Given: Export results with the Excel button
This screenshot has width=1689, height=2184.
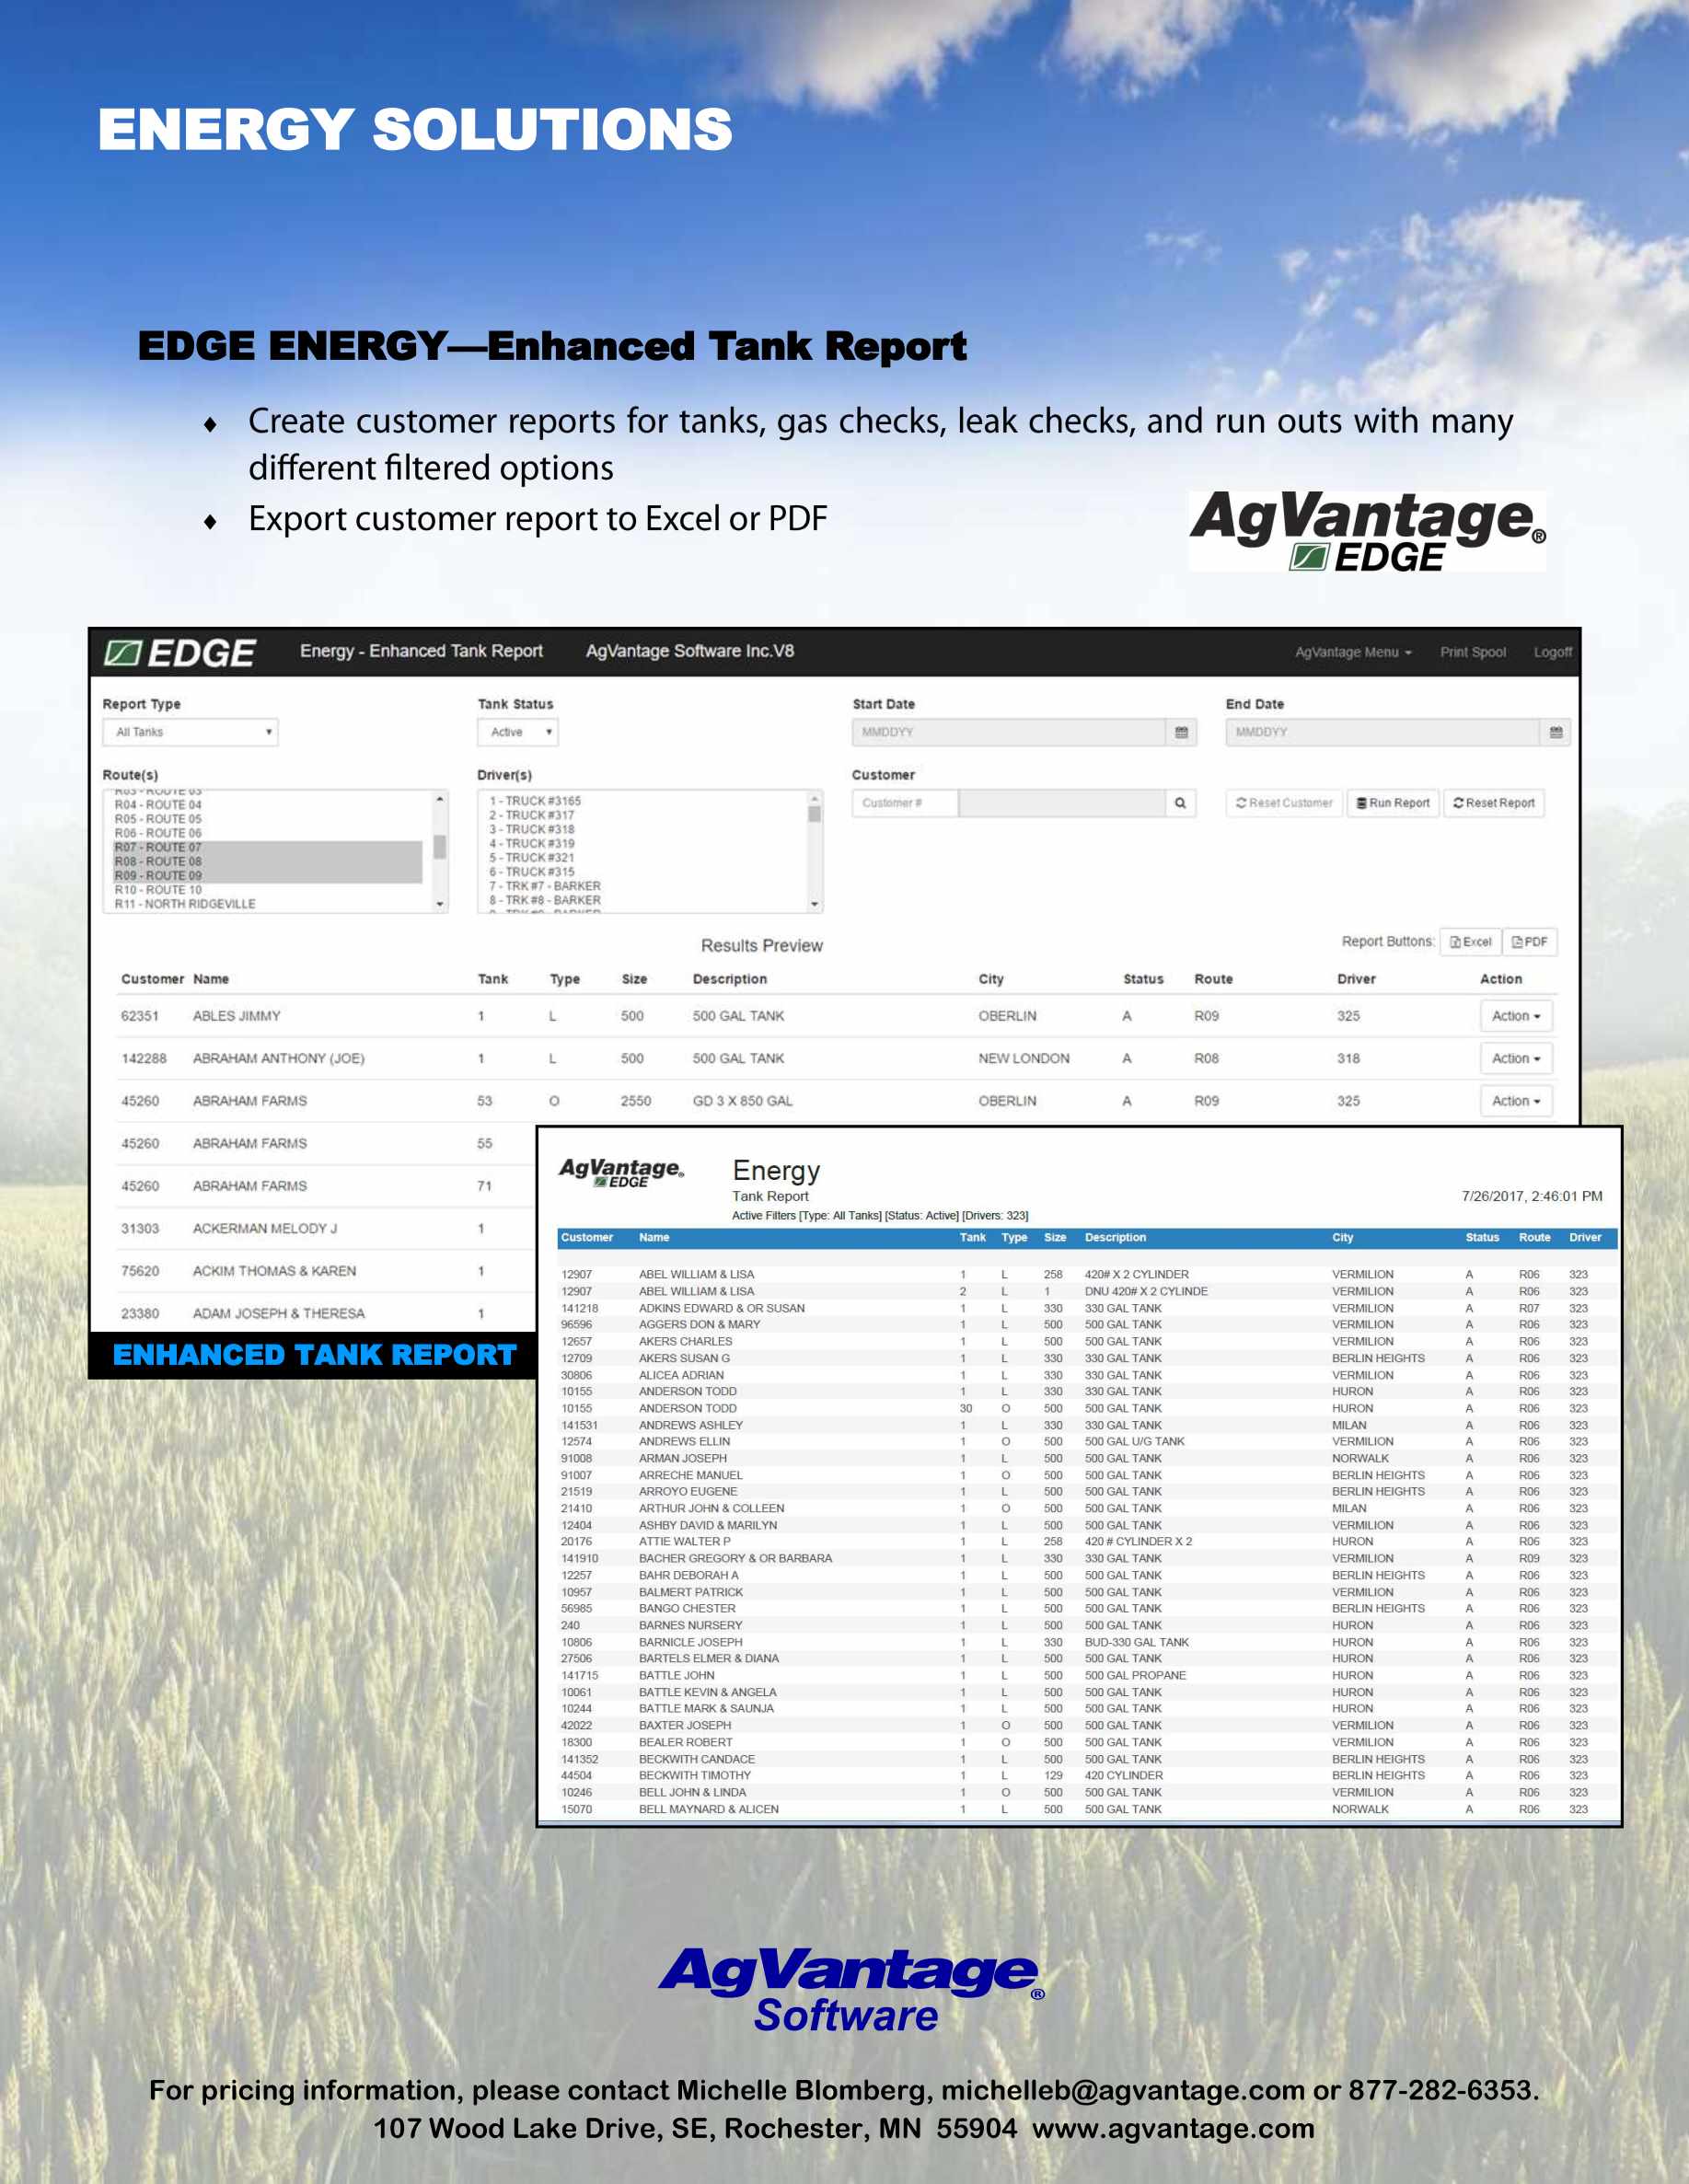Looking at the screenshot, I should [1471, 942].
